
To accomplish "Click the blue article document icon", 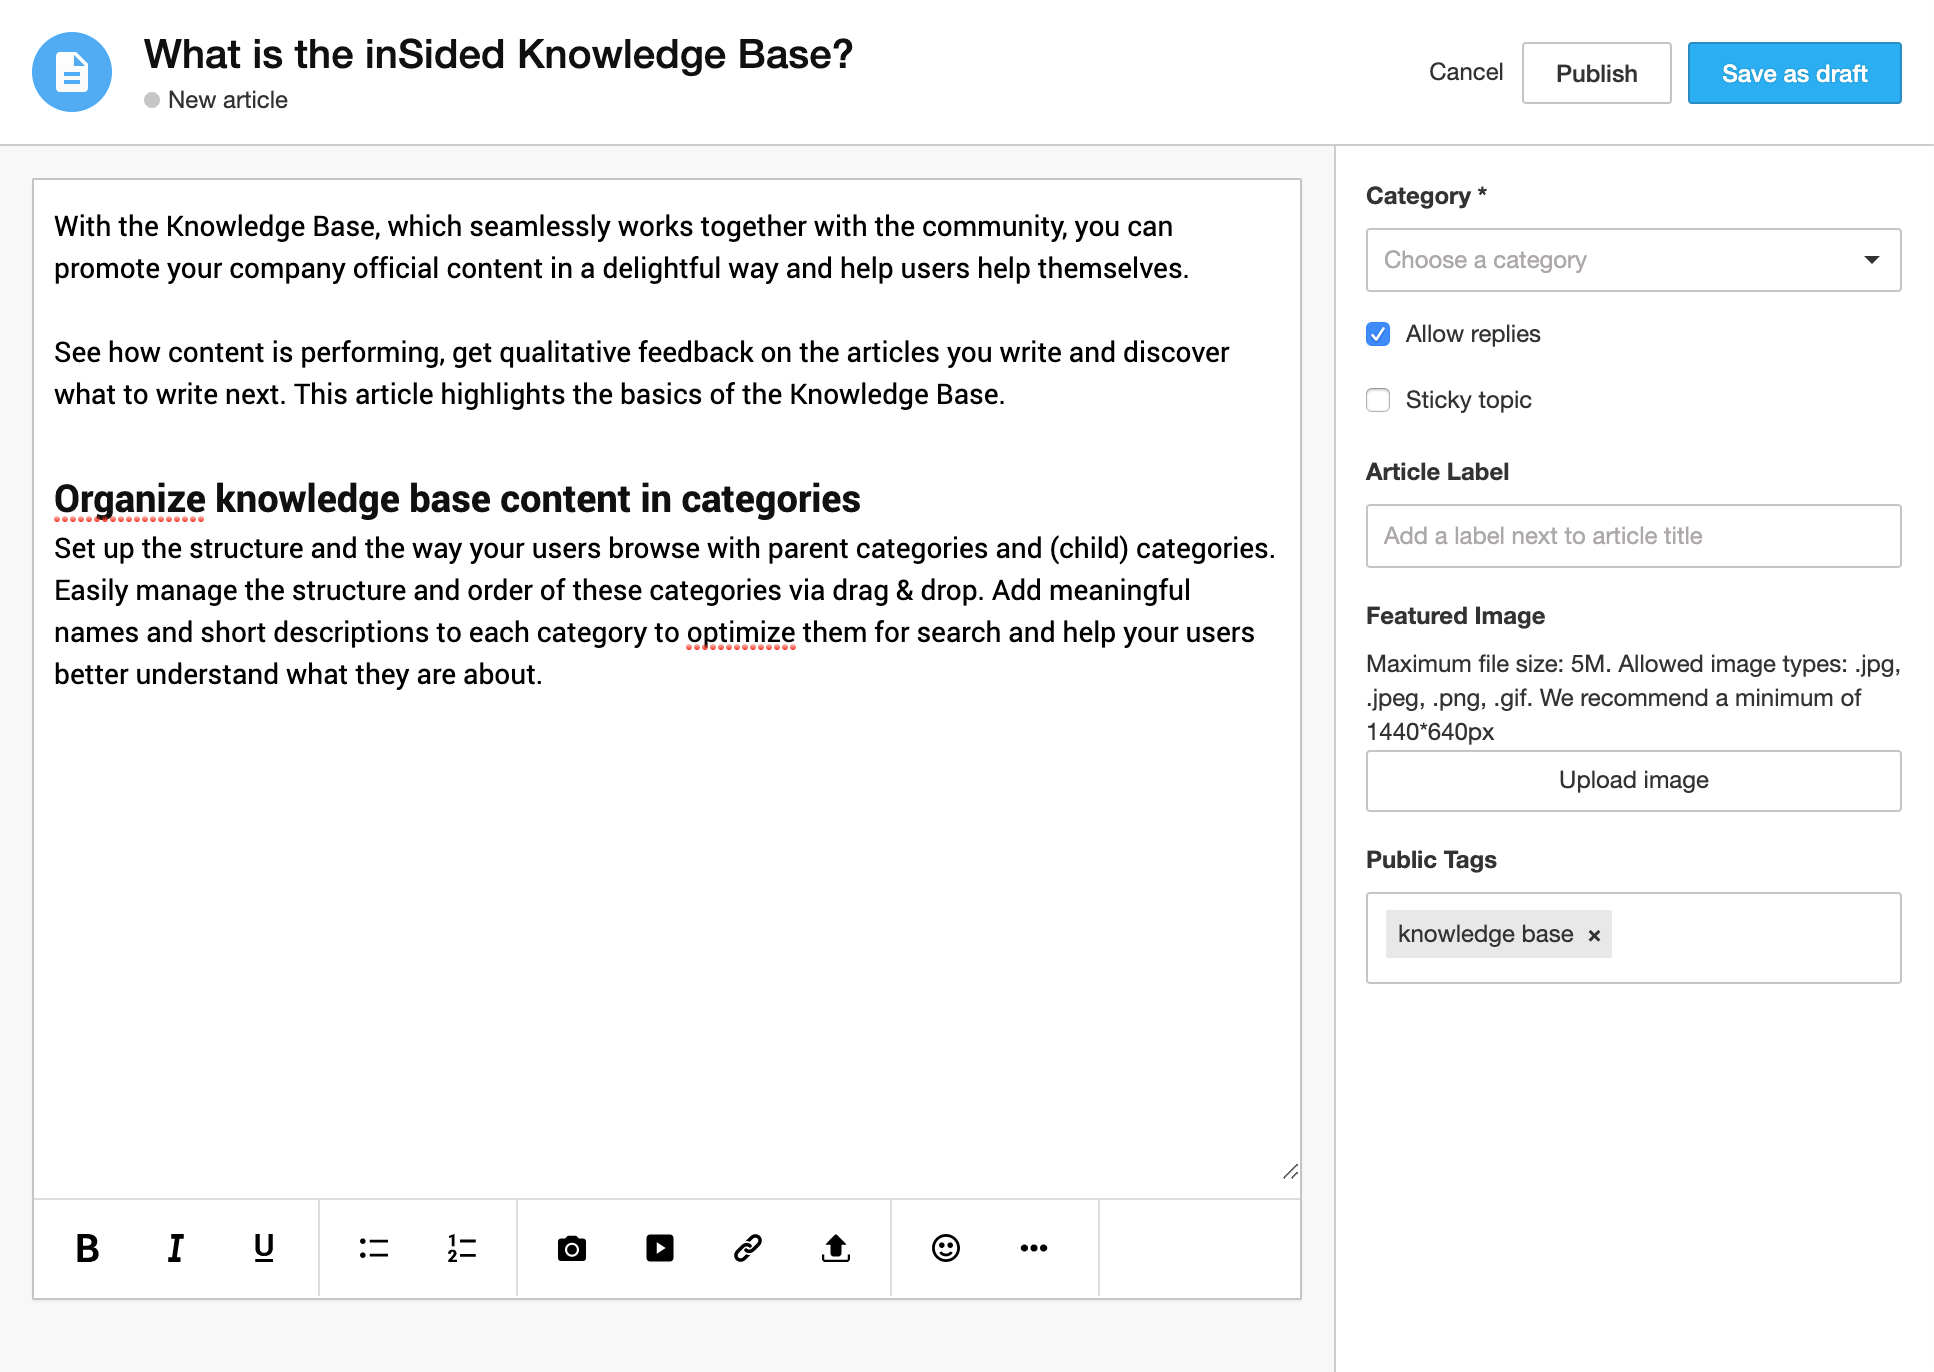I will click(x=72, y=72).
